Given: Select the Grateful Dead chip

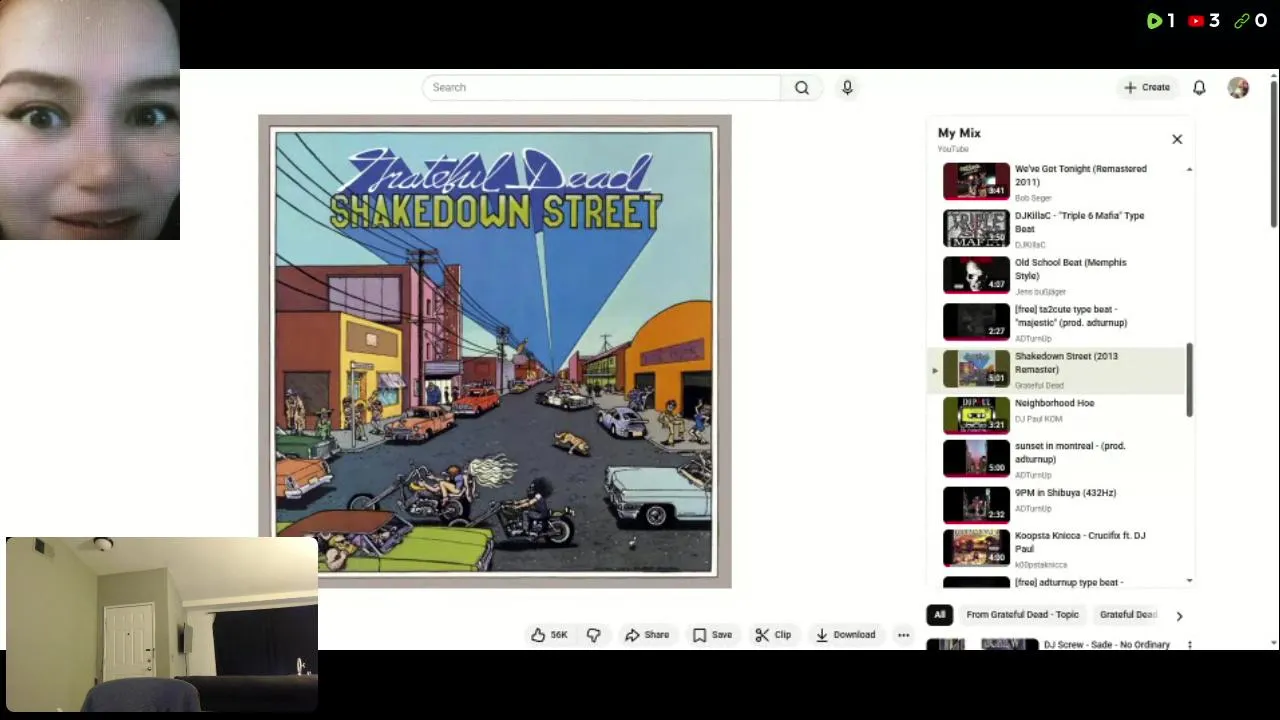Looking at the screenshot, I should click(1128, 615).
